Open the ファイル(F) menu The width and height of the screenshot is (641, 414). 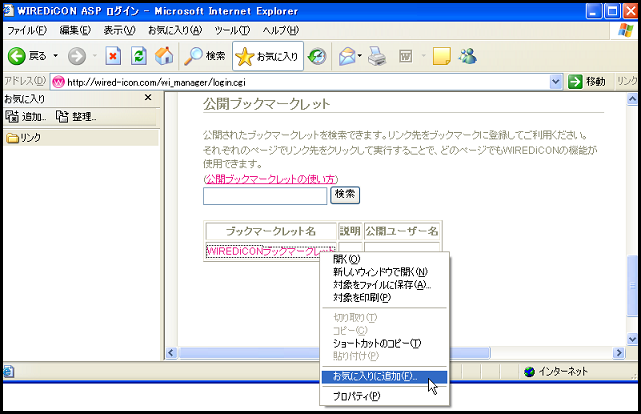(27, 30)
